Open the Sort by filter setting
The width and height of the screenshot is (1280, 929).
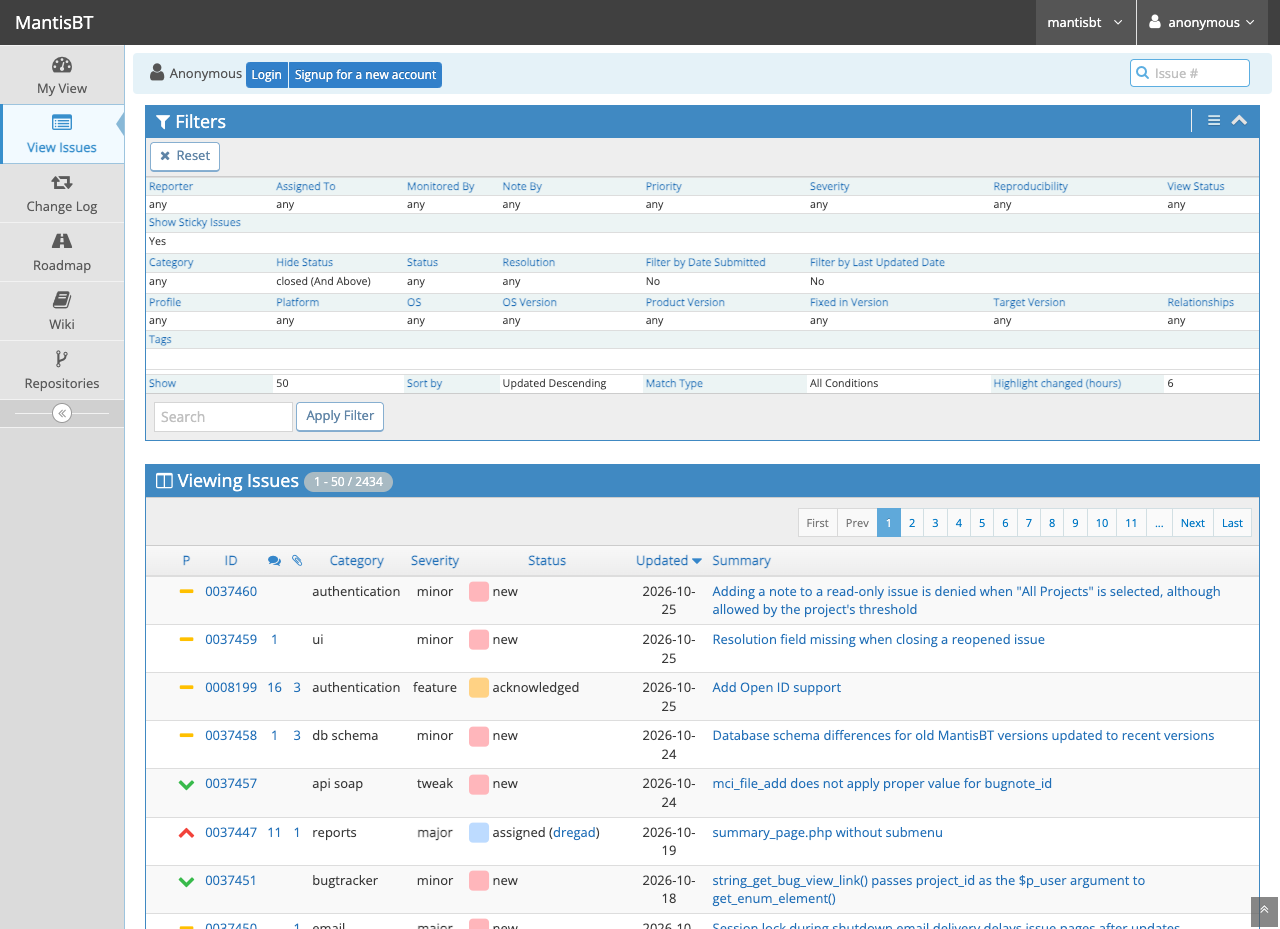tap(424, 383)
